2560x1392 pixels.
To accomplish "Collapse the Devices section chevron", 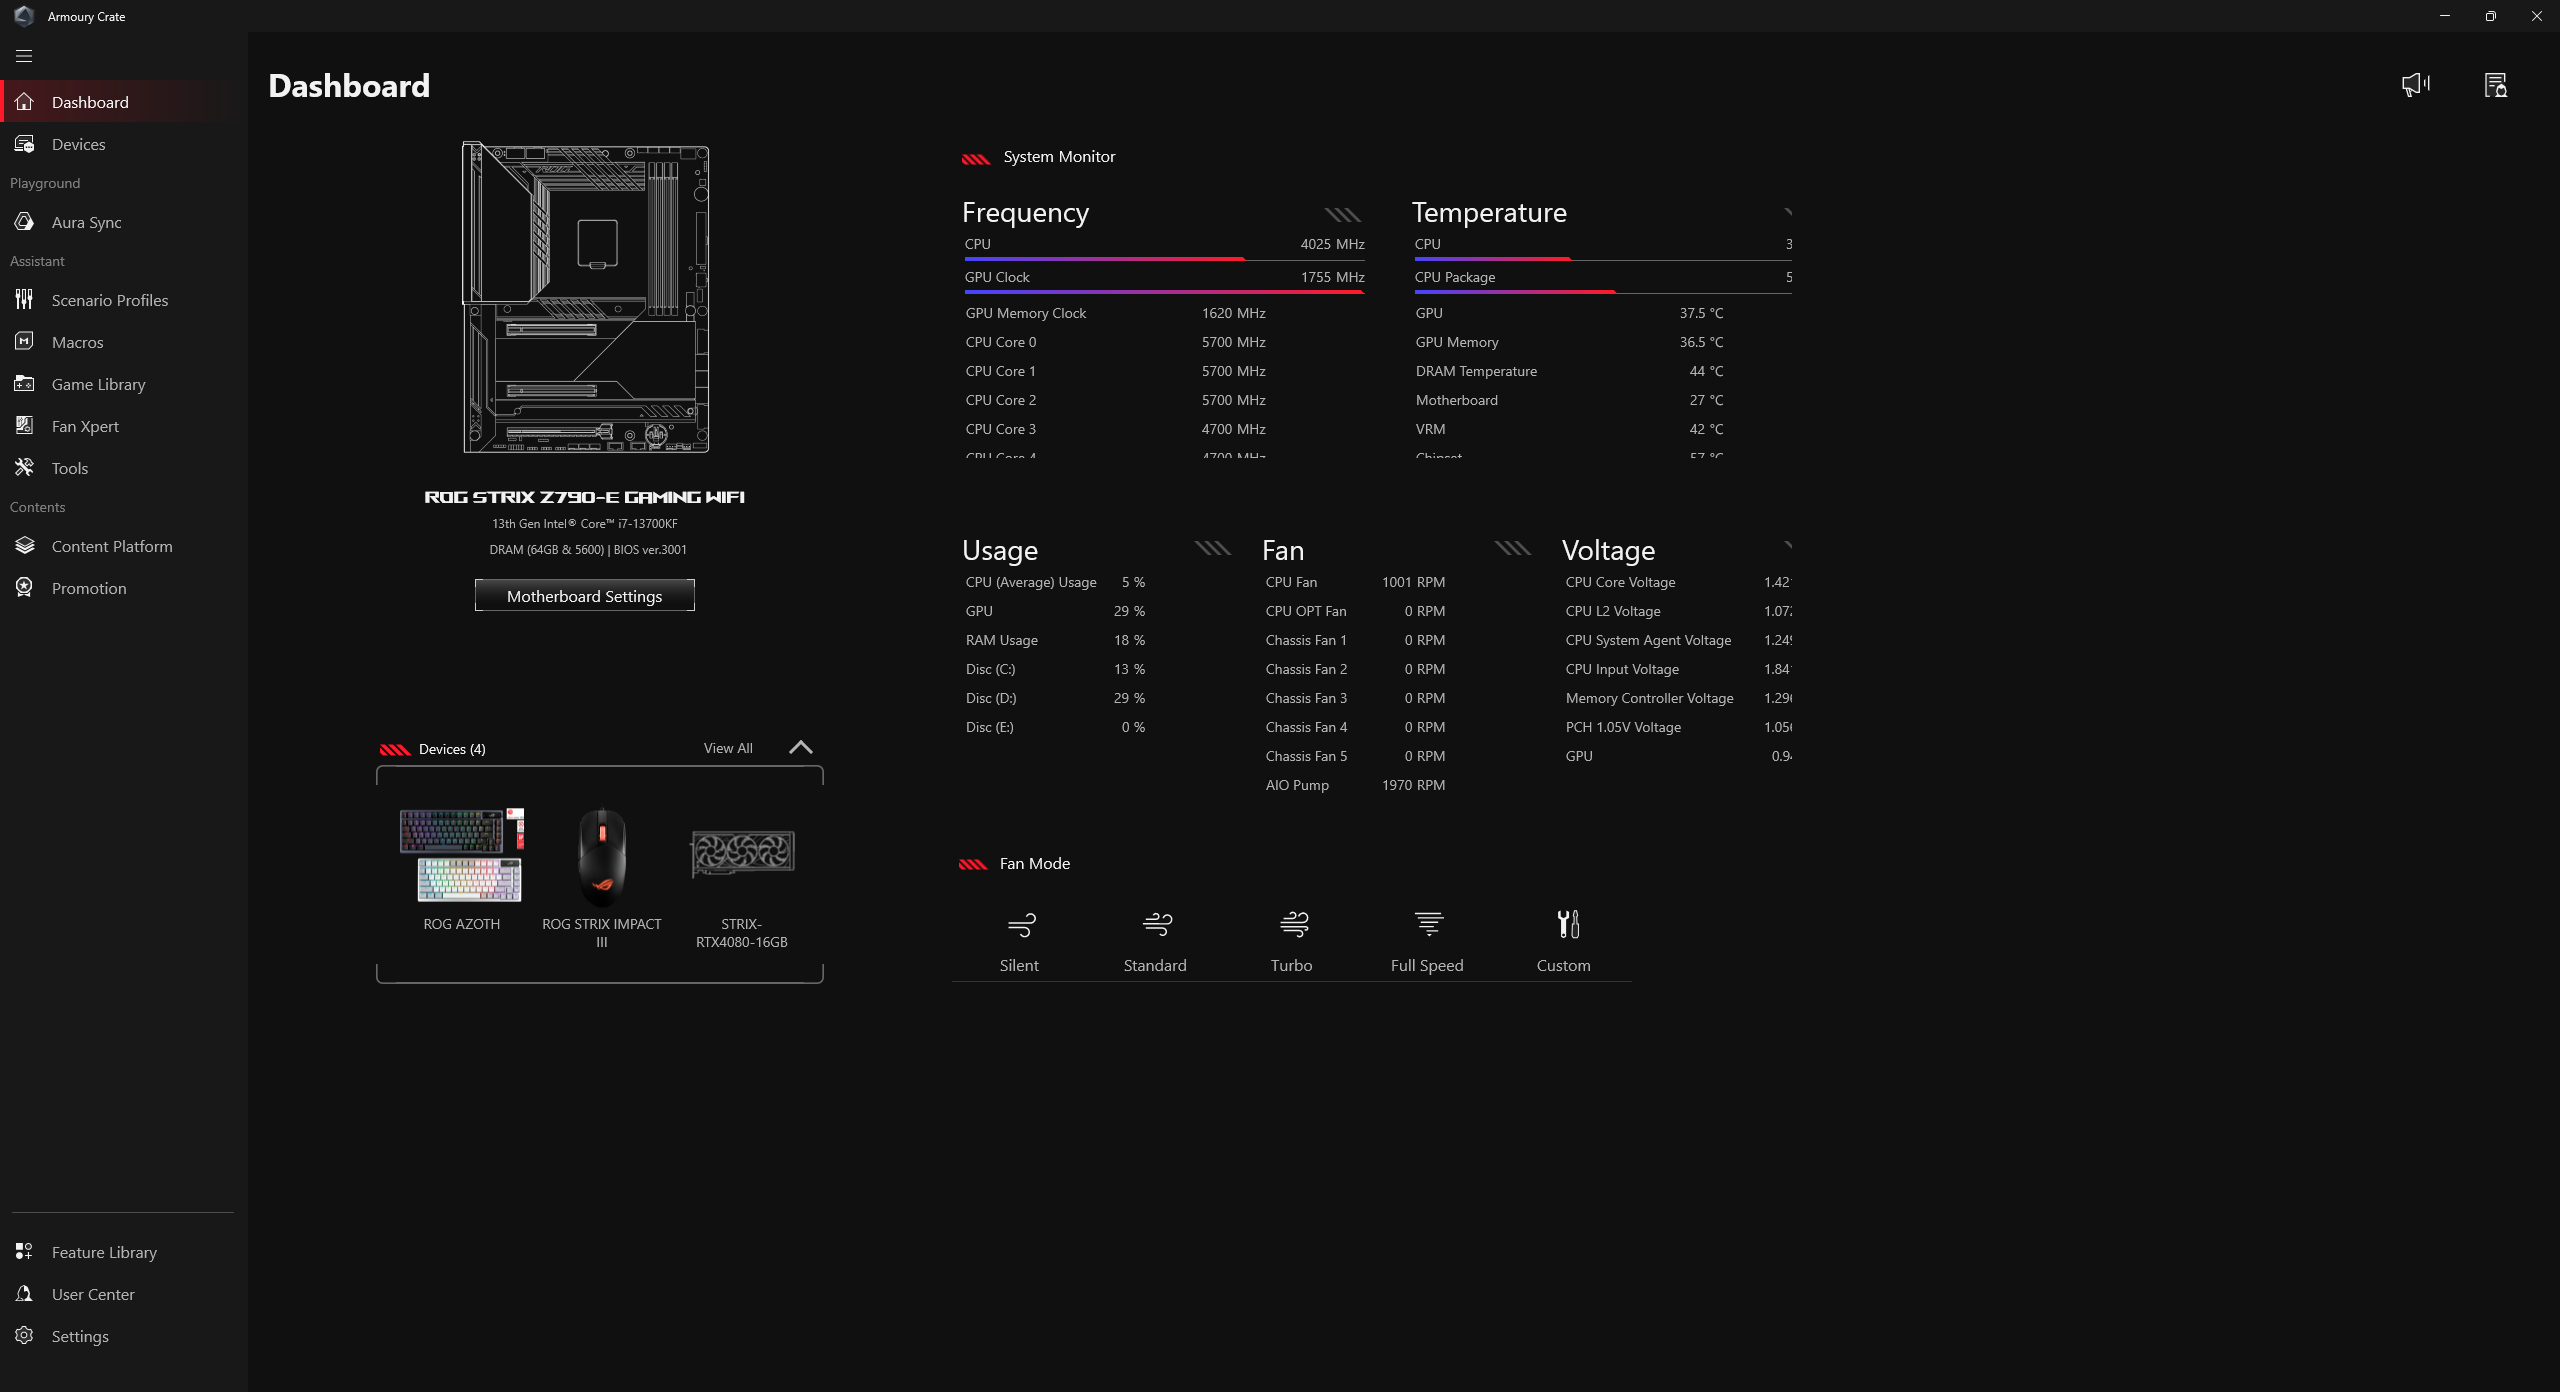I will (x=801, y=748).
